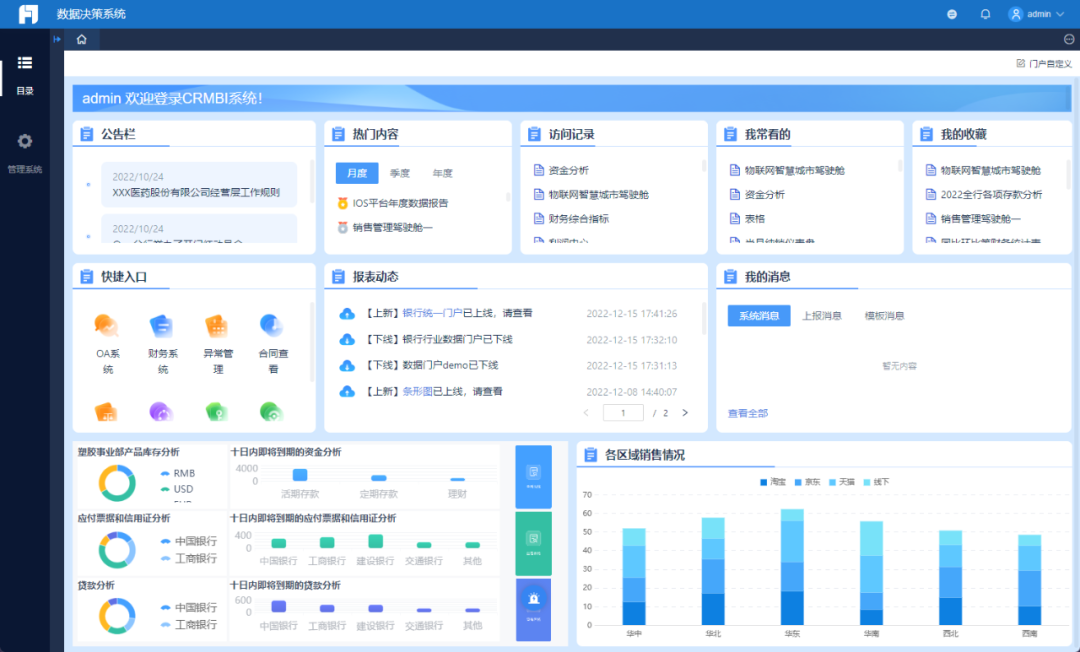Click the admin user avatar icon
Screen dimensions: 1080x652
[1015, 14]
